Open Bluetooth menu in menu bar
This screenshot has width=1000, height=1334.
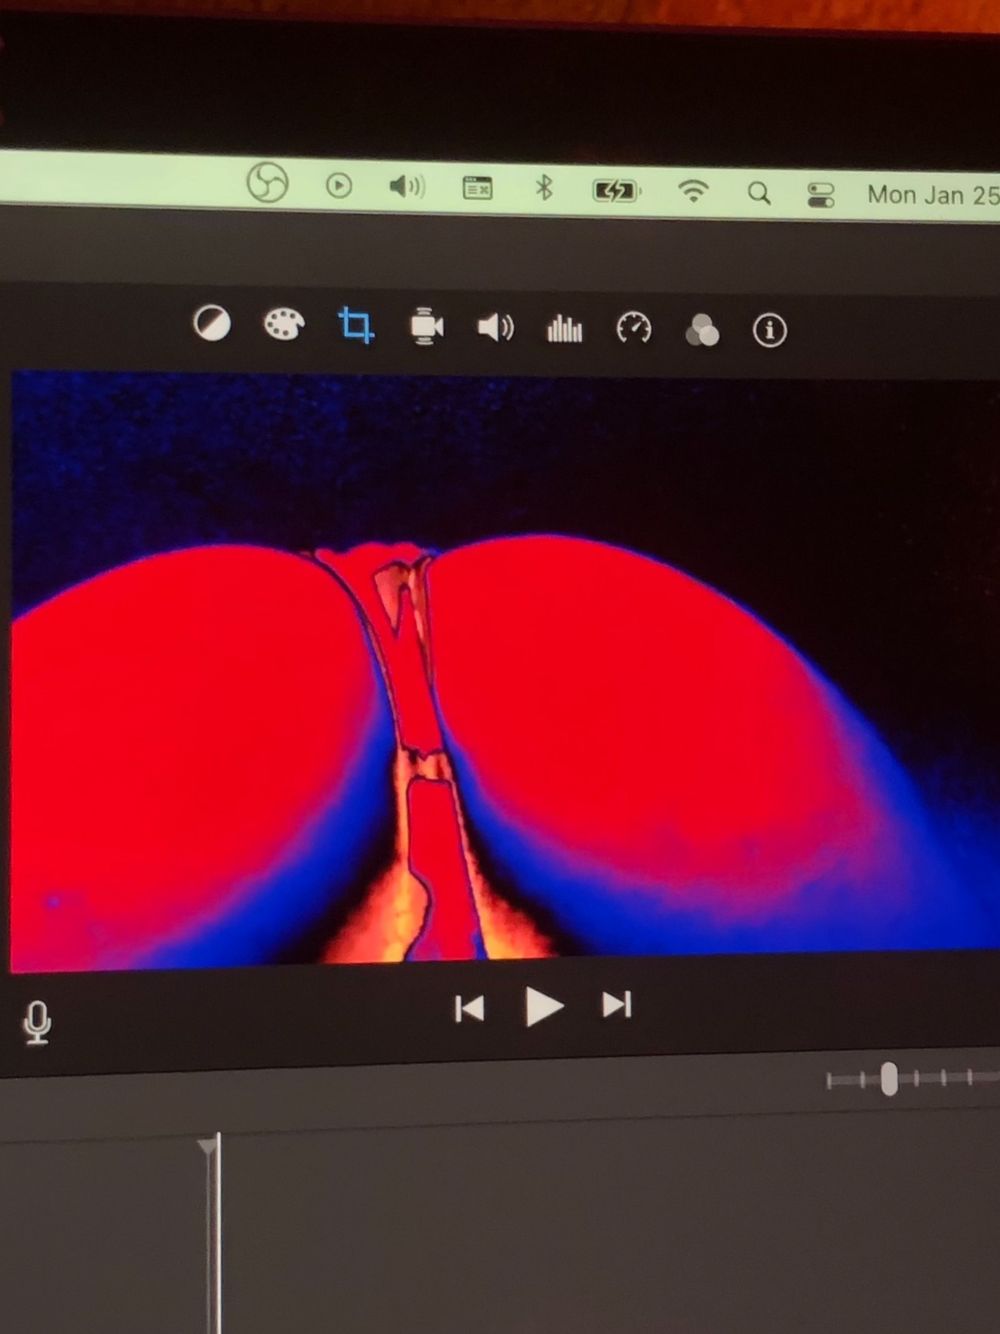544,187
